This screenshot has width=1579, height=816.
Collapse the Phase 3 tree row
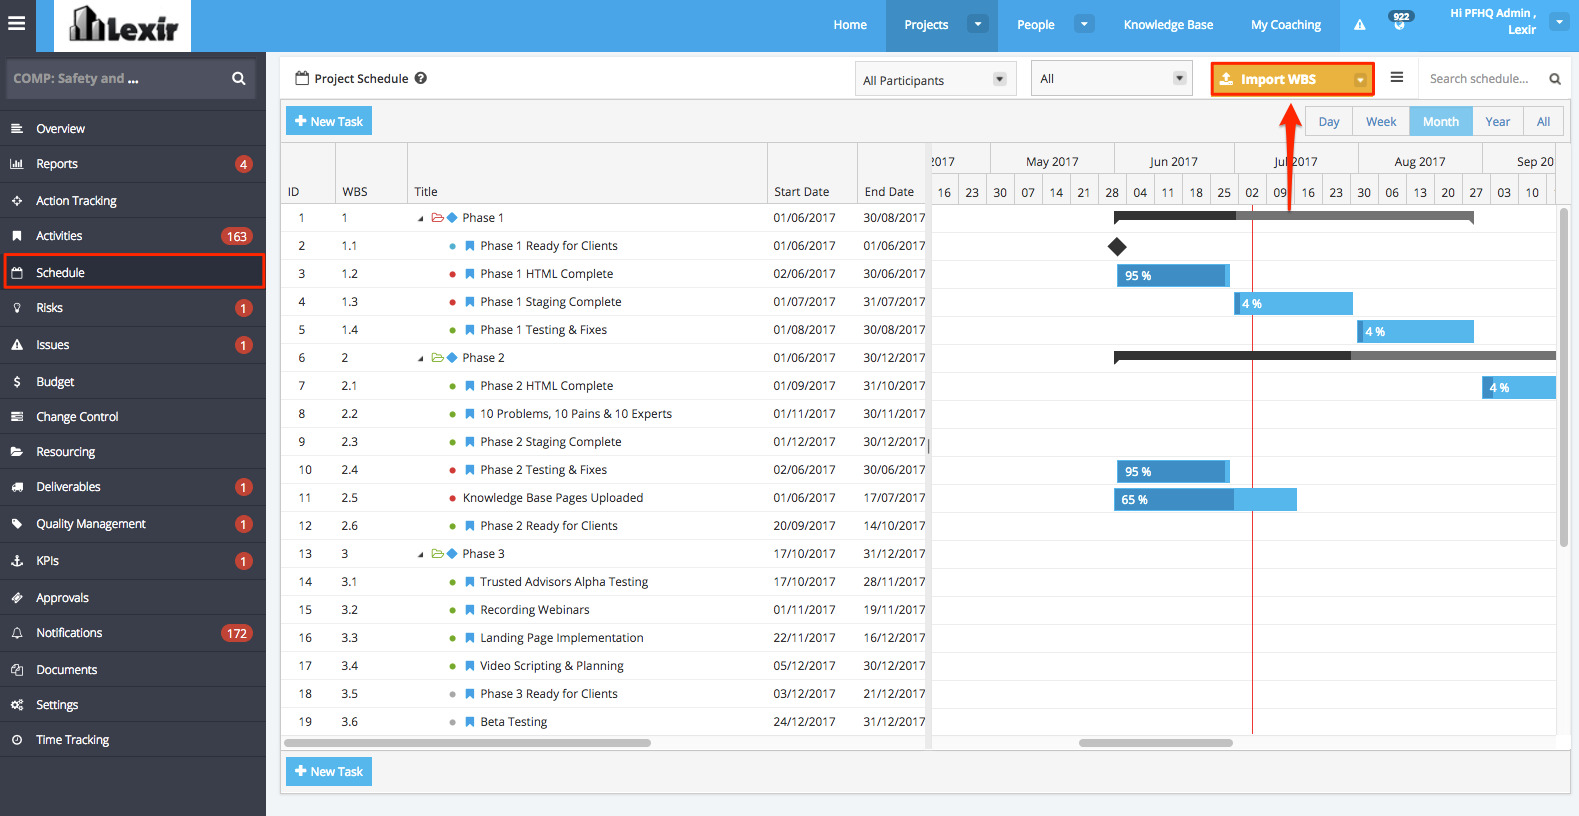(x=421, y=554)
